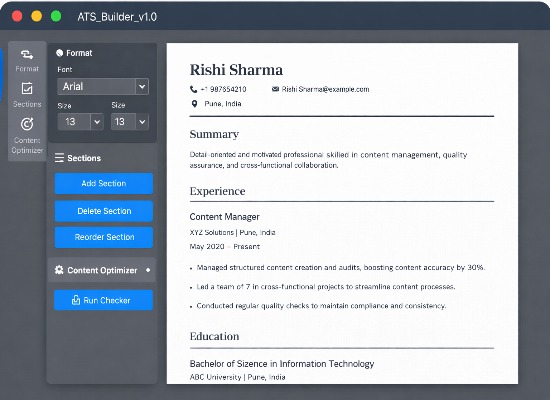Click the bullet about leading team of 7

click(326, 287)
